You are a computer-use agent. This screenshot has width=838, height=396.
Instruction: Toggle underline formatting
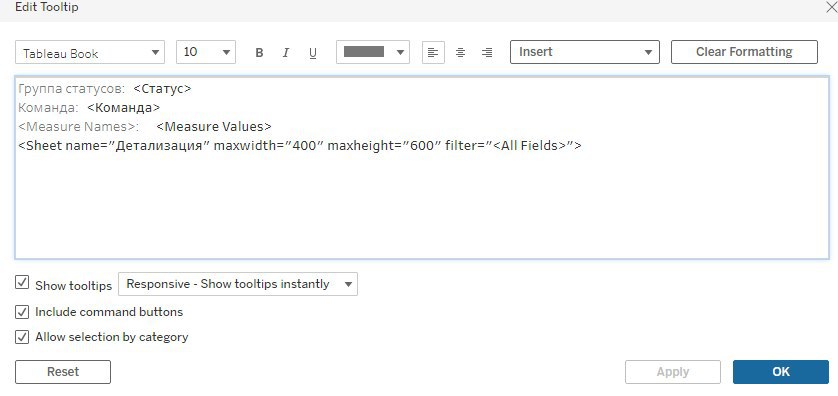[x=313, y=53]
